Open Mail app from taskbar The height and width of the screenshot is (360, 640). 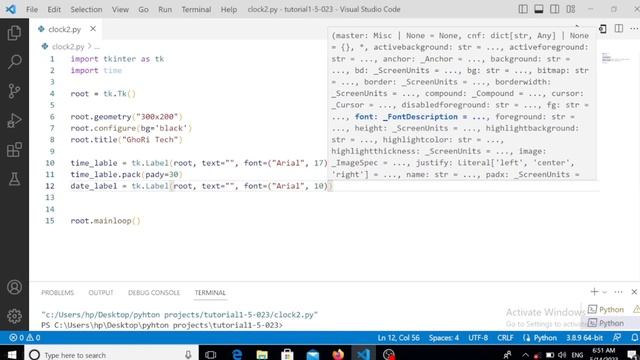pyautogui.click(x=313, y=354)
